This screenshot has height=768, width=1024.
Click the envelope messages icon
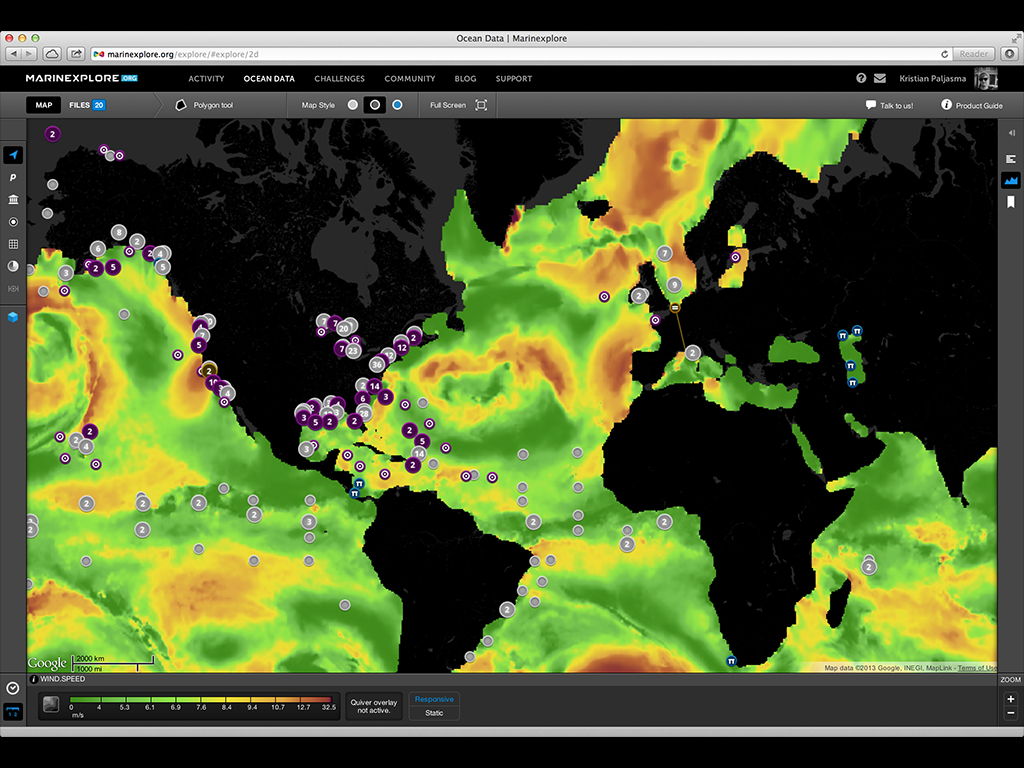(880, 78)
